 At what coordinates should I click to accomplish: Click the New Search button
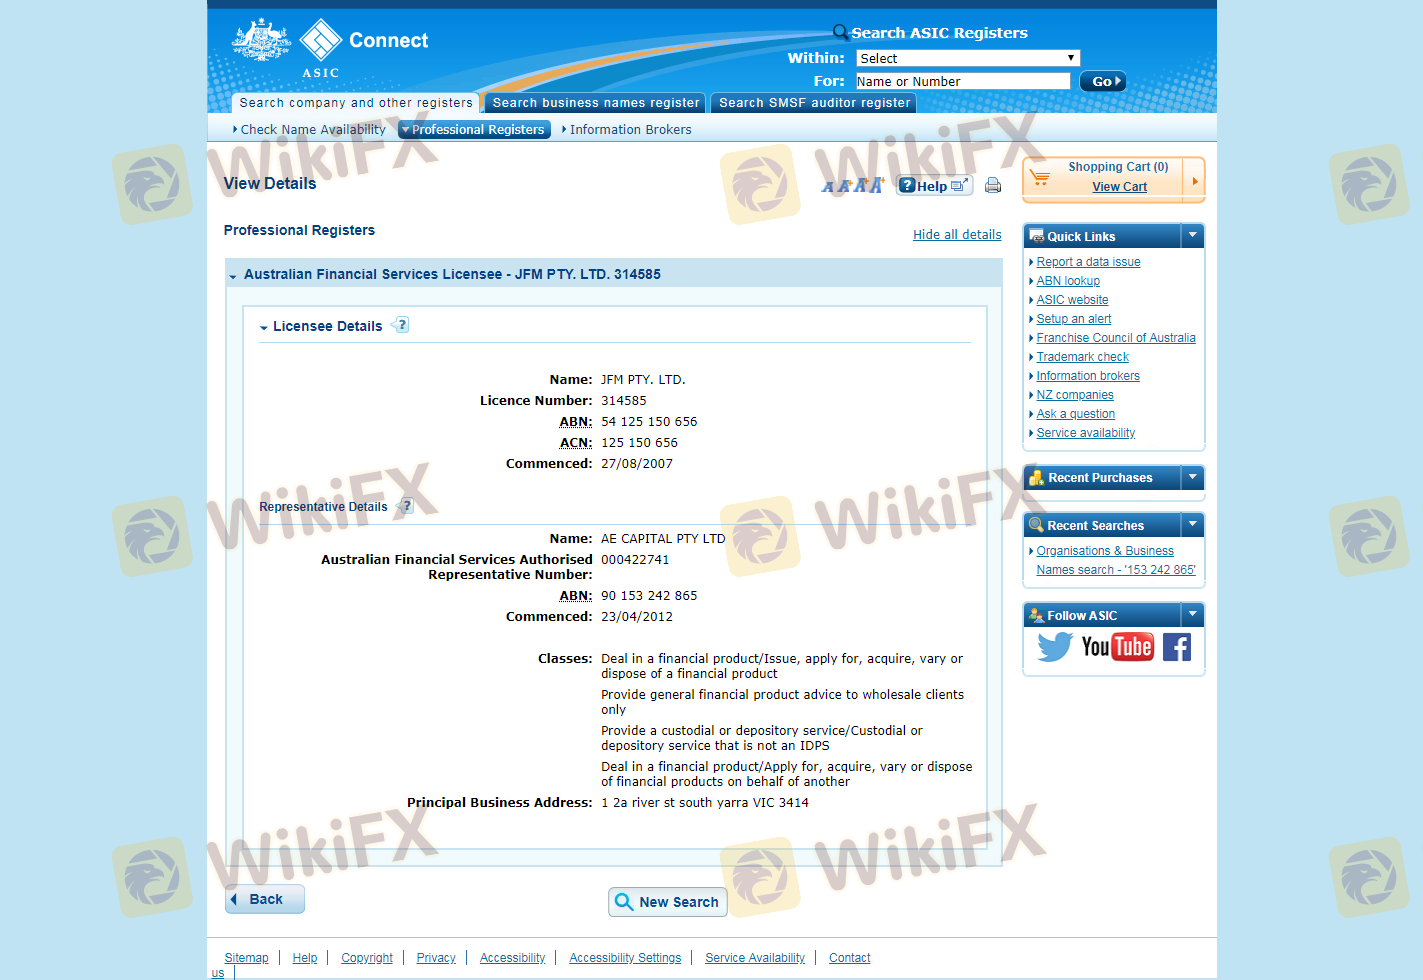click(x=667, y=902)
